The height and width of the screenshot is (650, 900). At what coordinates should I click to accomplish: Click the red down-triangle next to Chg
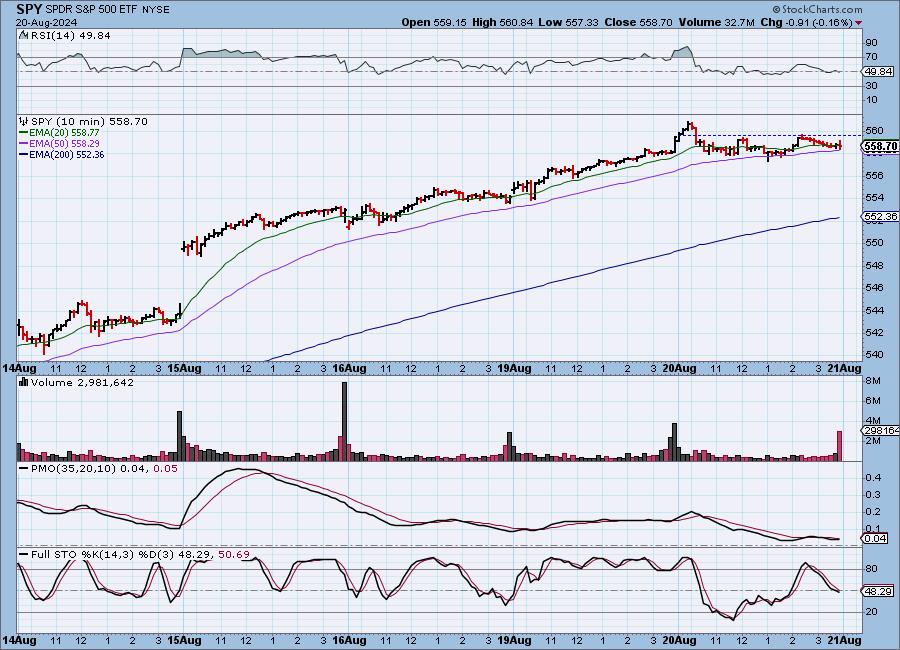click(859, 23)
